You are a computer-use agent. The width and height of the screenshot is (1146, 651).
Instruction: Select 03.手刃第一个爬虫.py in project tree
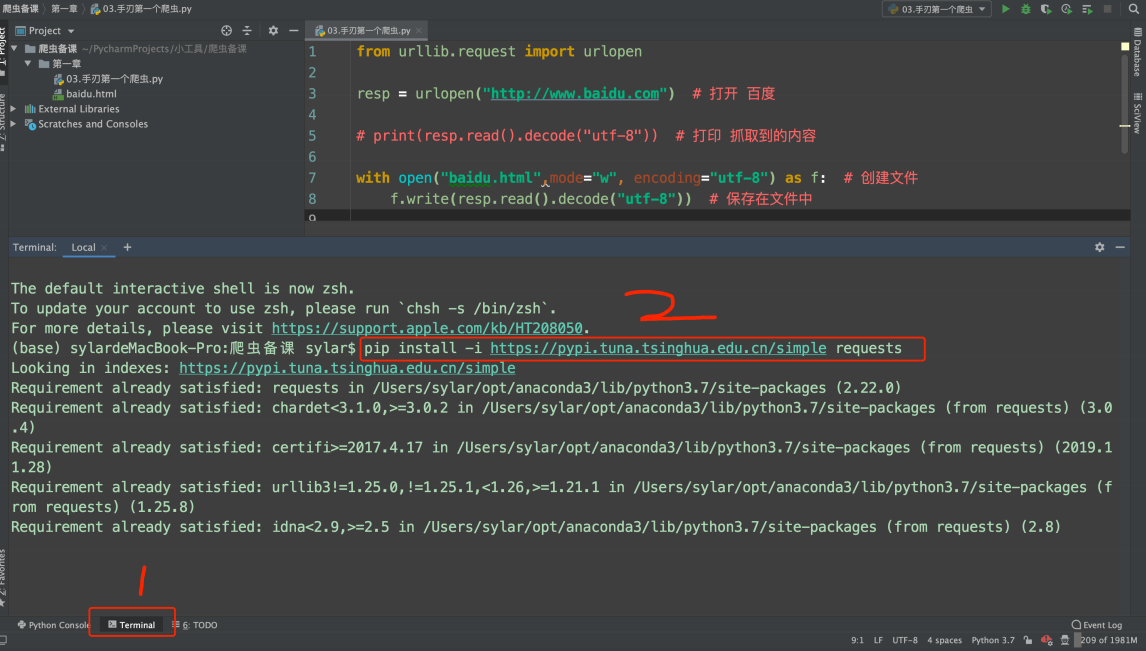pyautogui.click(x=108, y=79)
